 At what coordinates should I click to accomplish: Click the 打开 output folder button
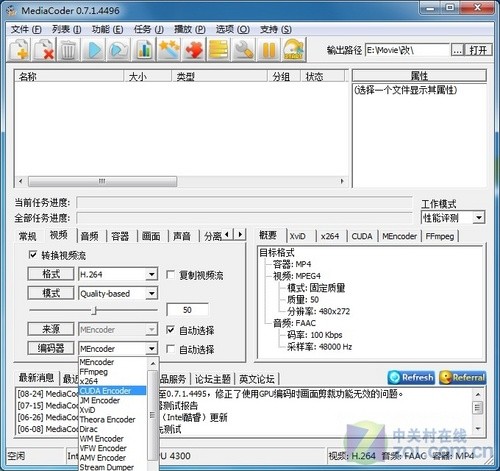[x=479, y=50]
